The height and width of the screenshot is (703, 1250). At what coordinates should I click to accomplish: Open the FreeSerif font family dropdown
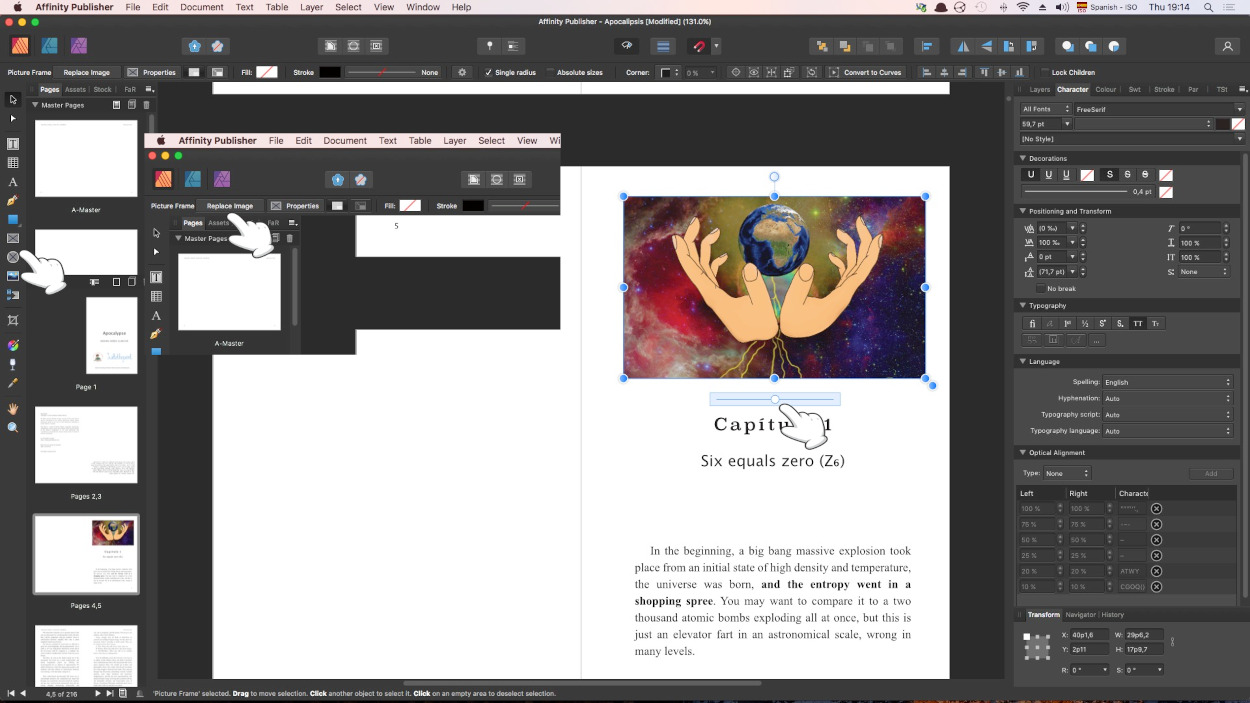1159,109
